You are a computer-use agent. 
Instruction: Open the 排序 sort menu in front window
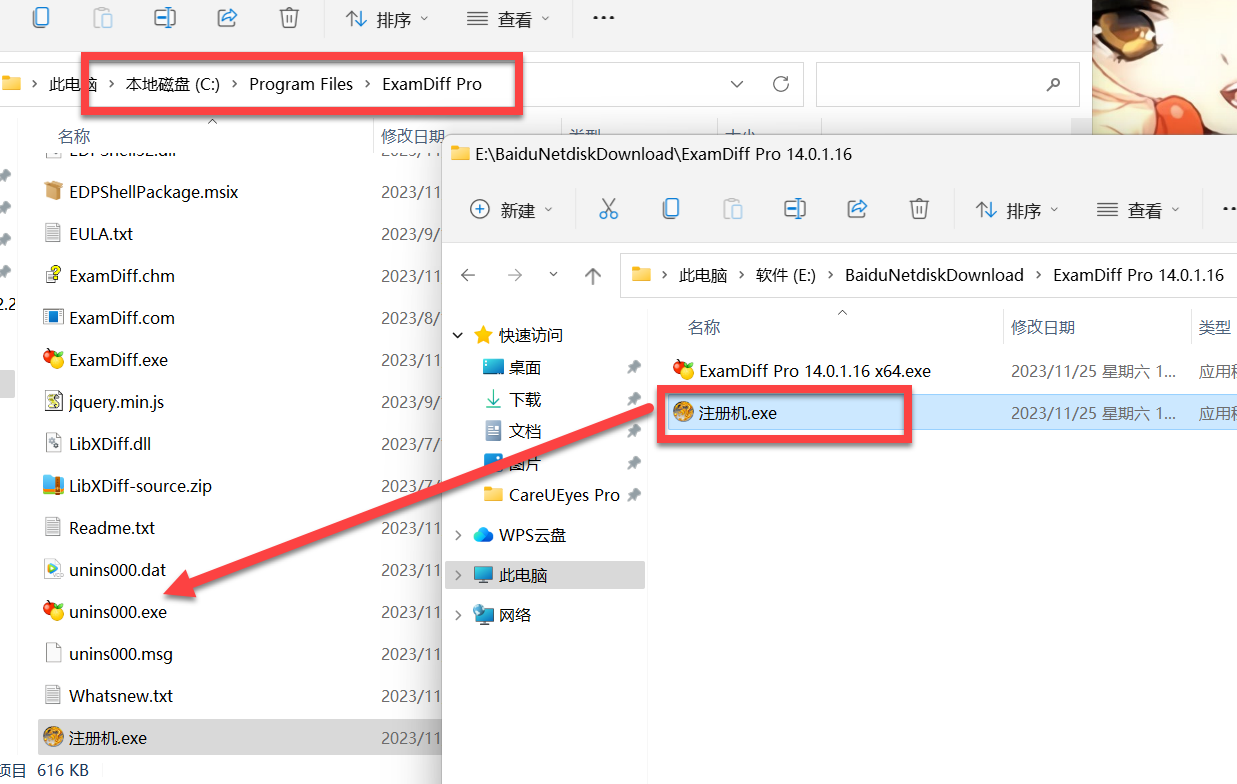click(x=1015, y=210)
